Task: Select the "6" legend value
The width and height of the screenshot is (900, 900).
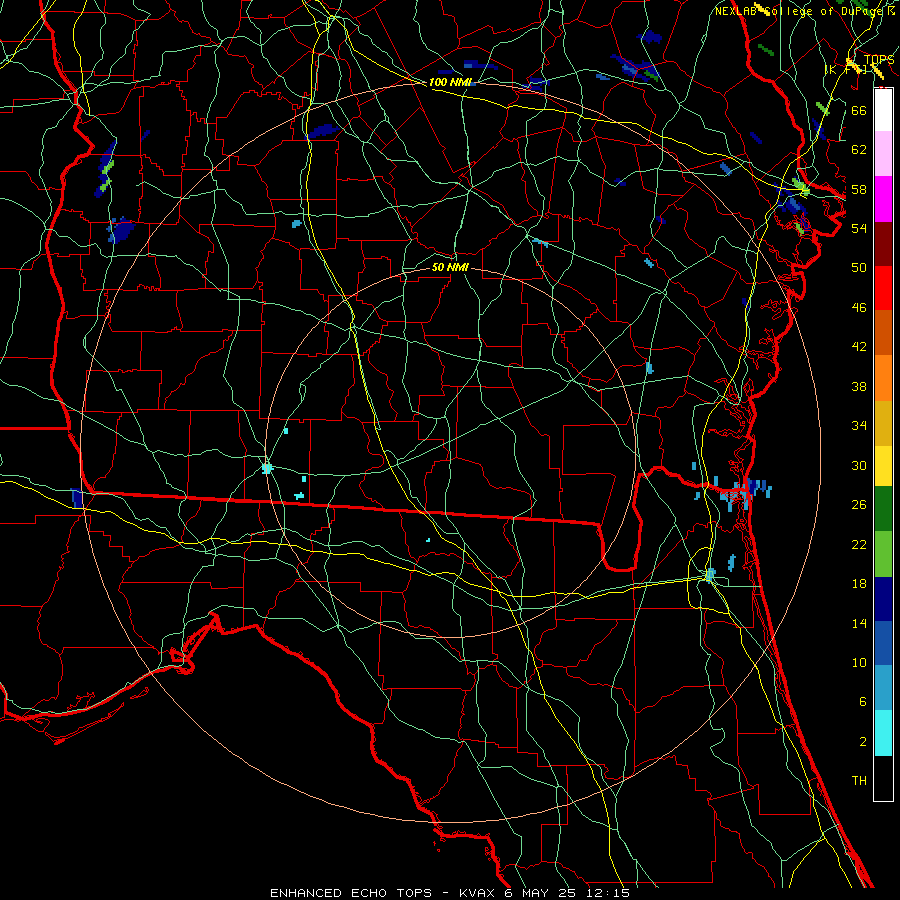Action: [863, 702]
